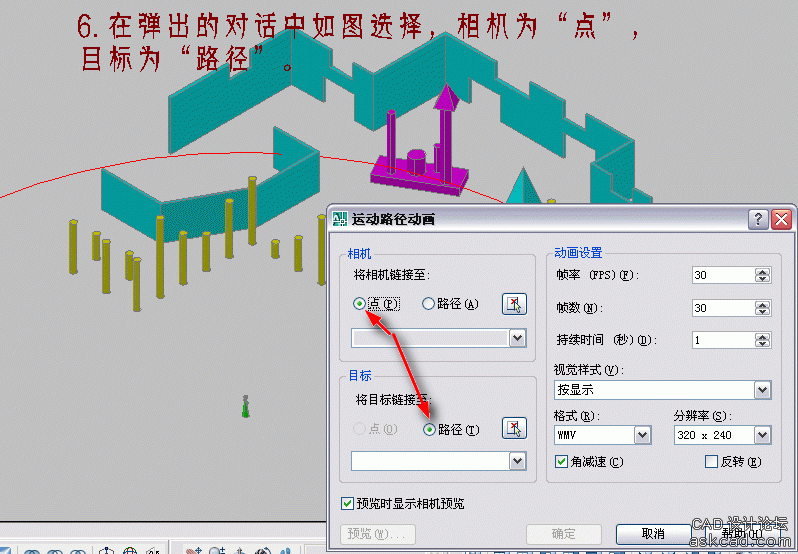Click the 动画设置 group label
The image size is (798, 554).
(x=578, y=252)
